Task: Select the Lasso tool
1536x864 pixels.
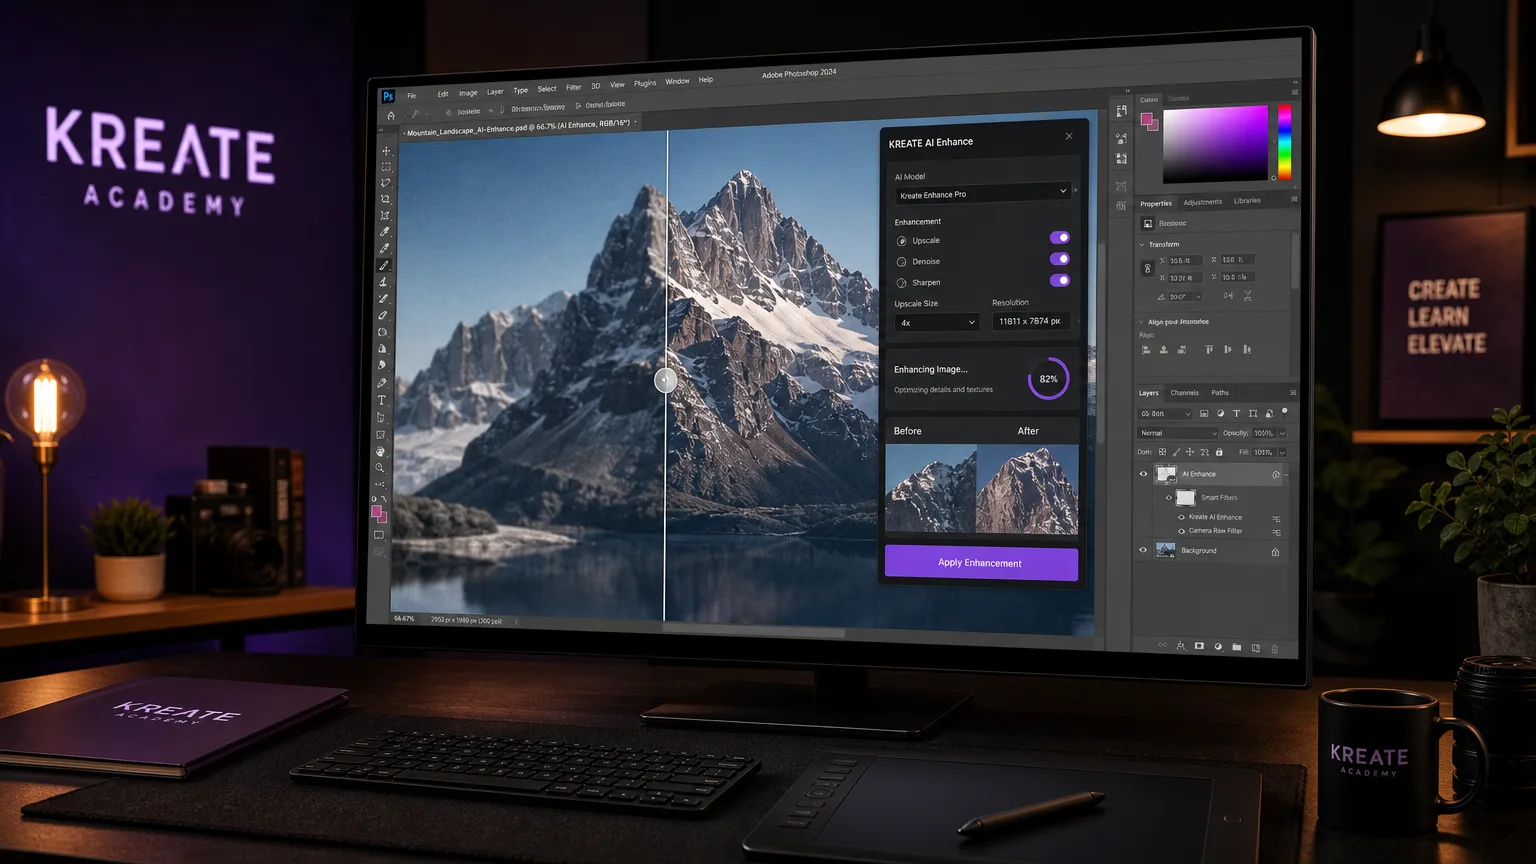Action: [386, 183]
